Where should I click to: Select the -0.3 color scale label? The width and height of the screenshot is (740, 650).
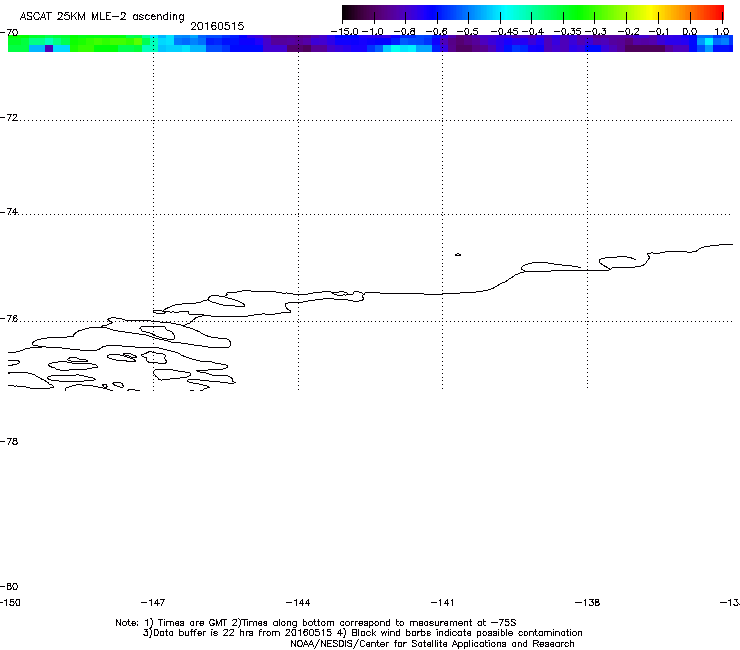pos(596,32)
